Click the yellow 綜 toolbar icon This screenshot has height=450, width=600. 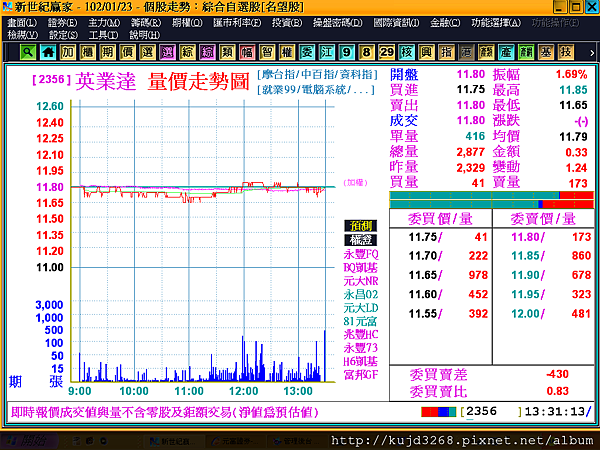pyautogui.click(x=187, y=52)
